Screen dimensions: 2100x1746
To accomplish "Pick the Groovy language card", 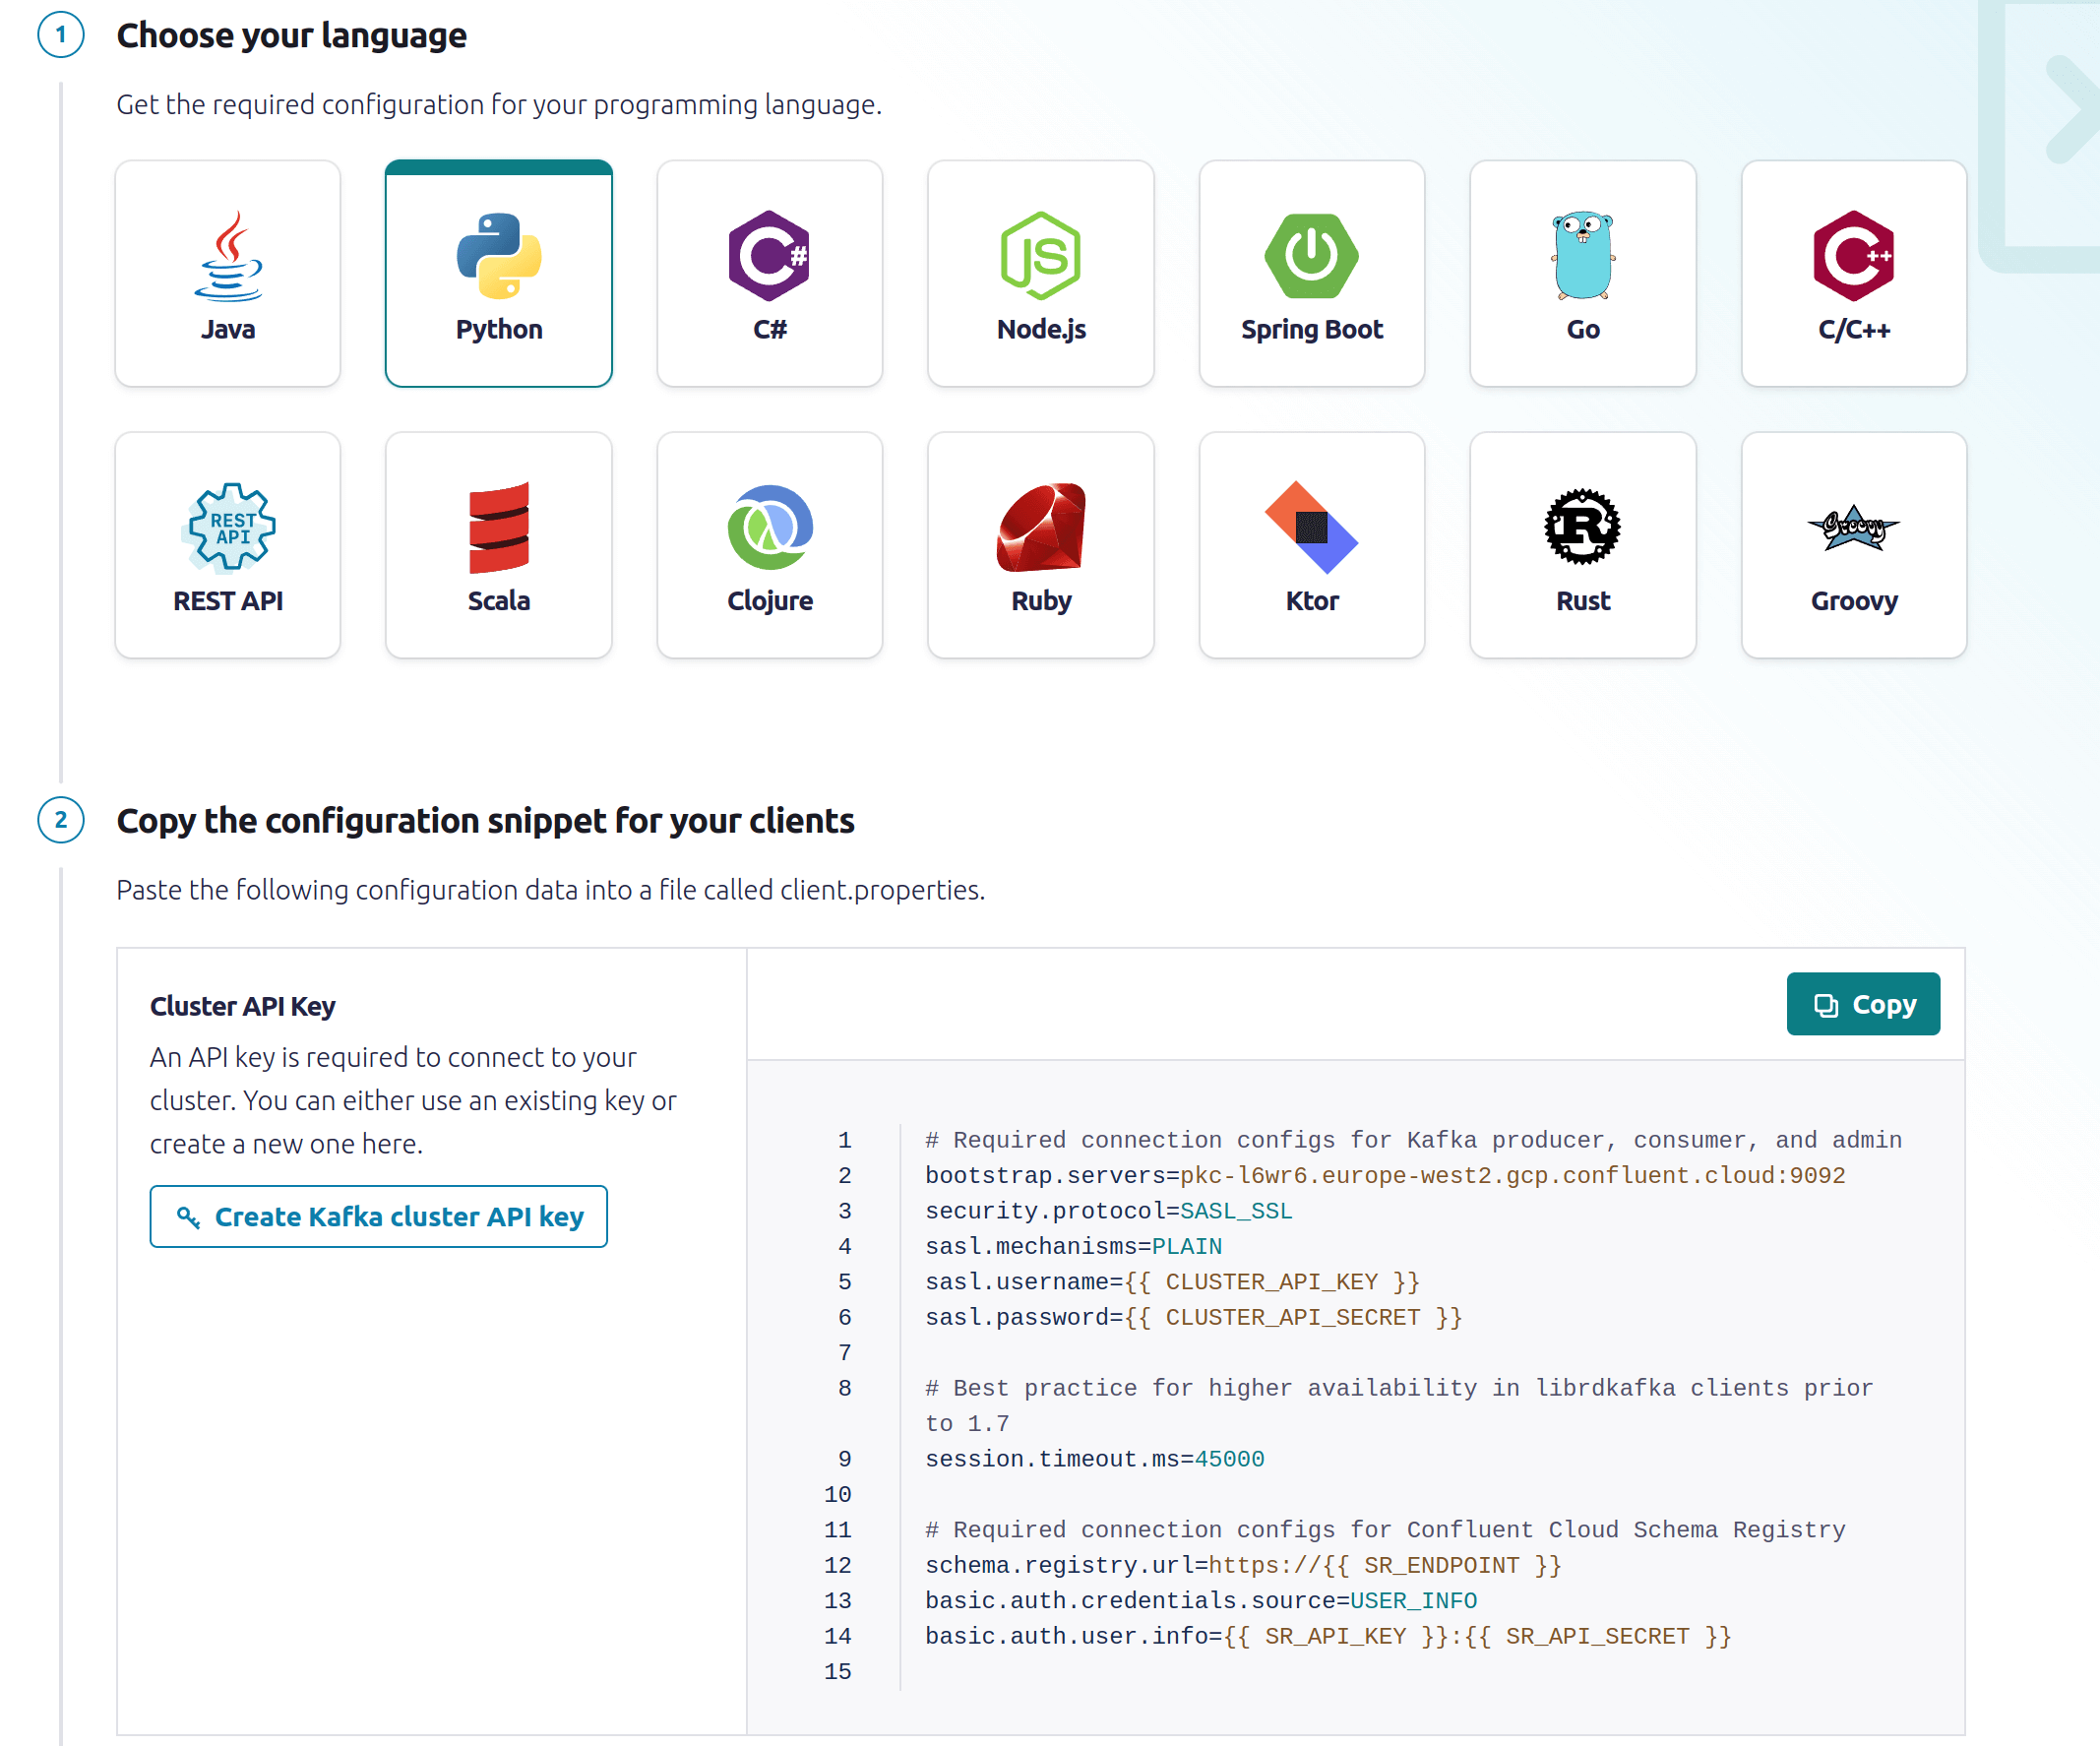I will (1853, 545).
